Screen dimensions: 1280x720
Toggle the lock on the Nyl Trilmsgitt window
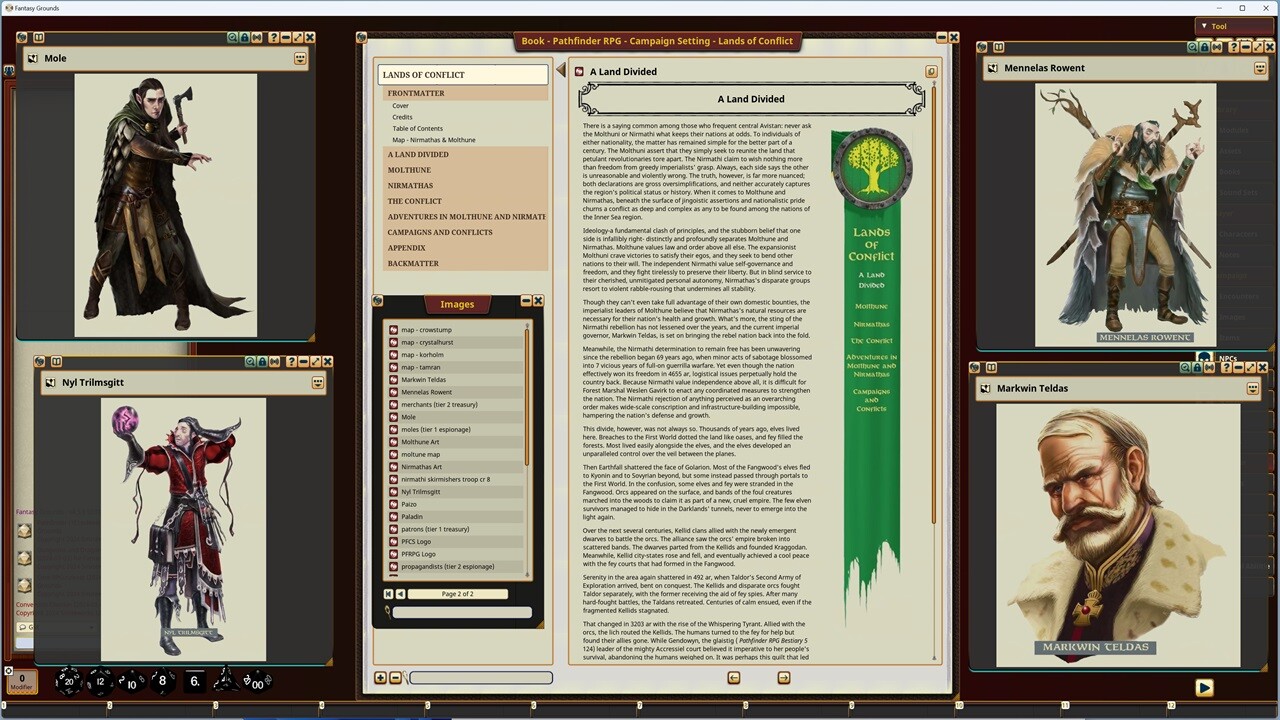[262, 362]
